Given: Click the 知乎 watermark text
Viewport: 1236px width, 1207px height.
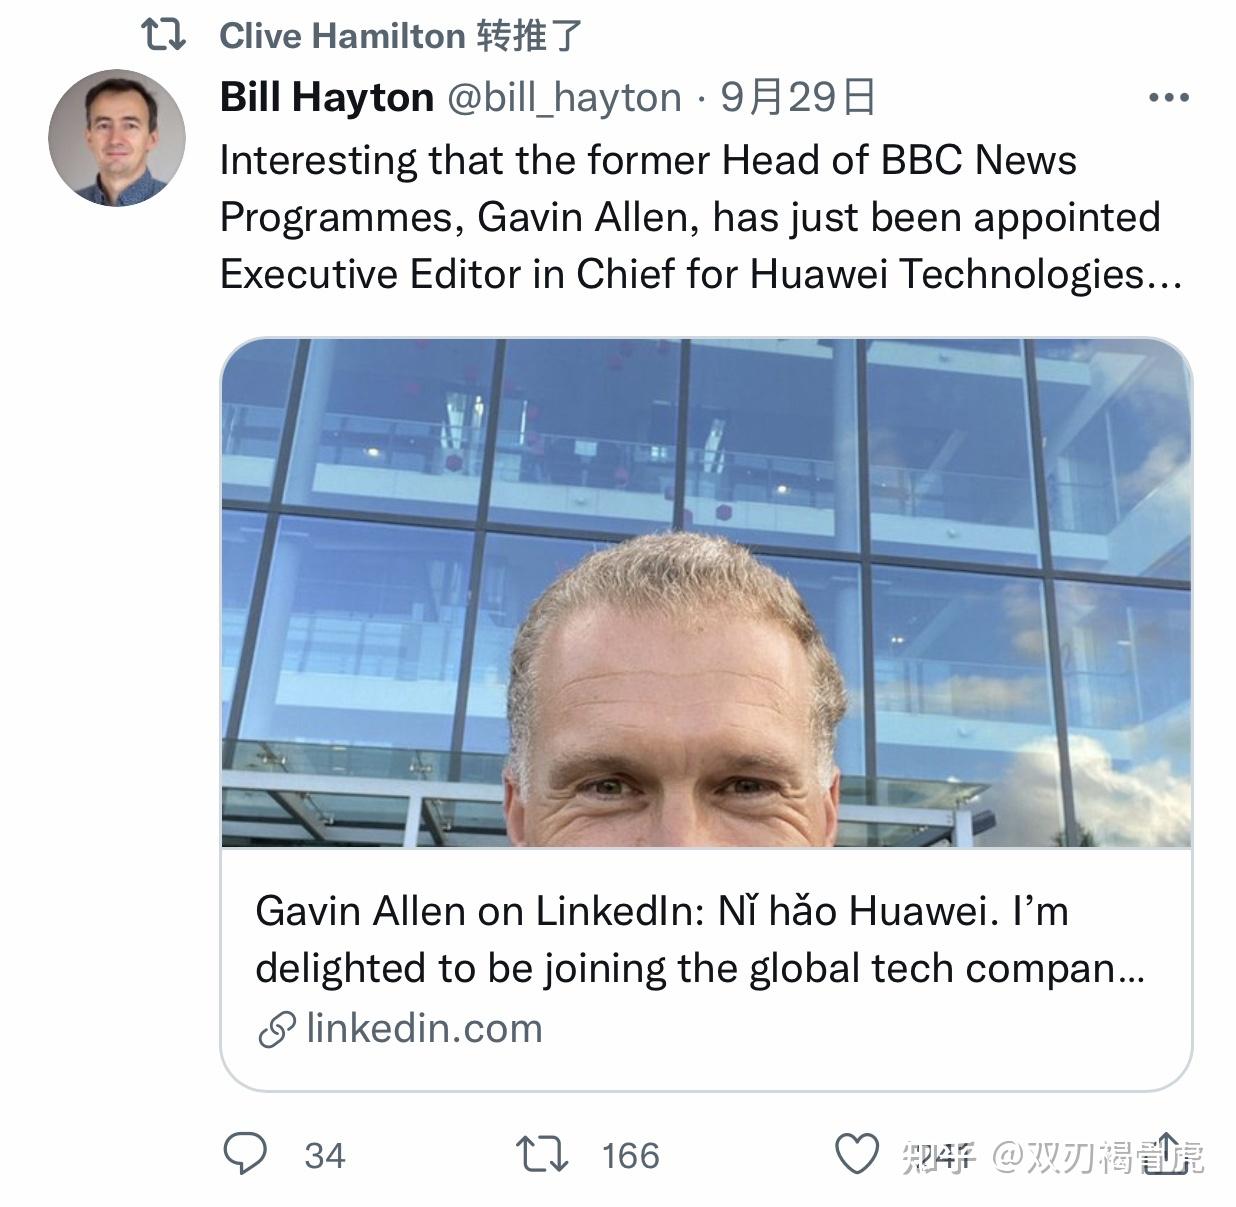Looking at the screenshot, I should pos(938,1157).
